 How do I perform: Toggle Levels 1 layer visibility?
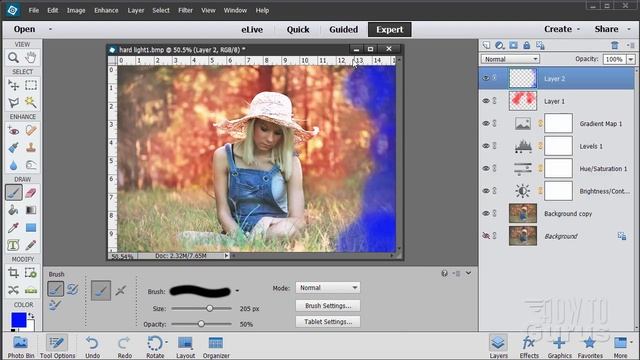pos(486,146)
